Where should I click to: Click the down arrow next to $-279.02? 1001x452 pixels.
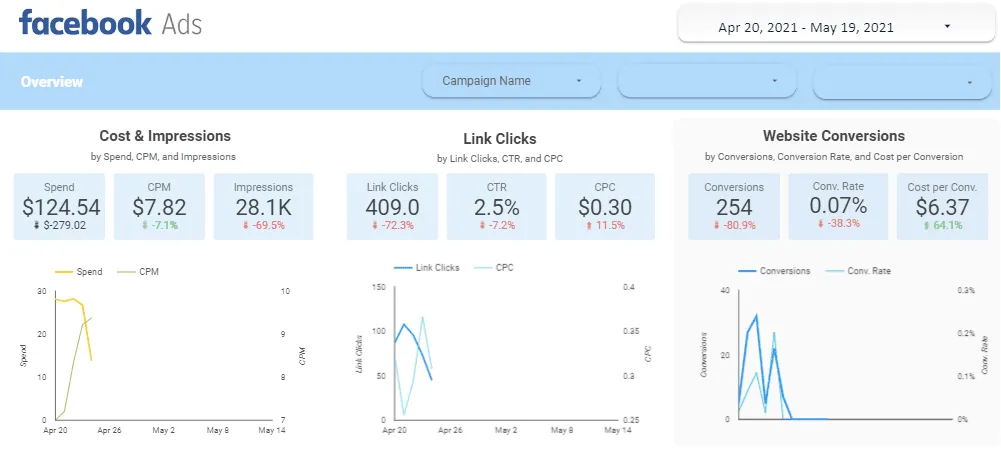34,225
